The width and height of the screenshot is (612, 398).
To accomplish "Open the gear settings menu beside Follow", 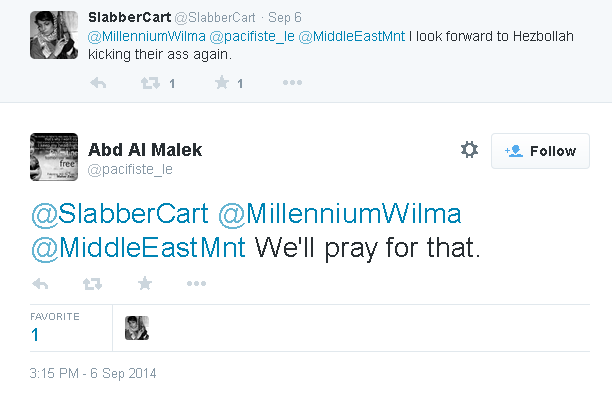I will tap(469, 150).
